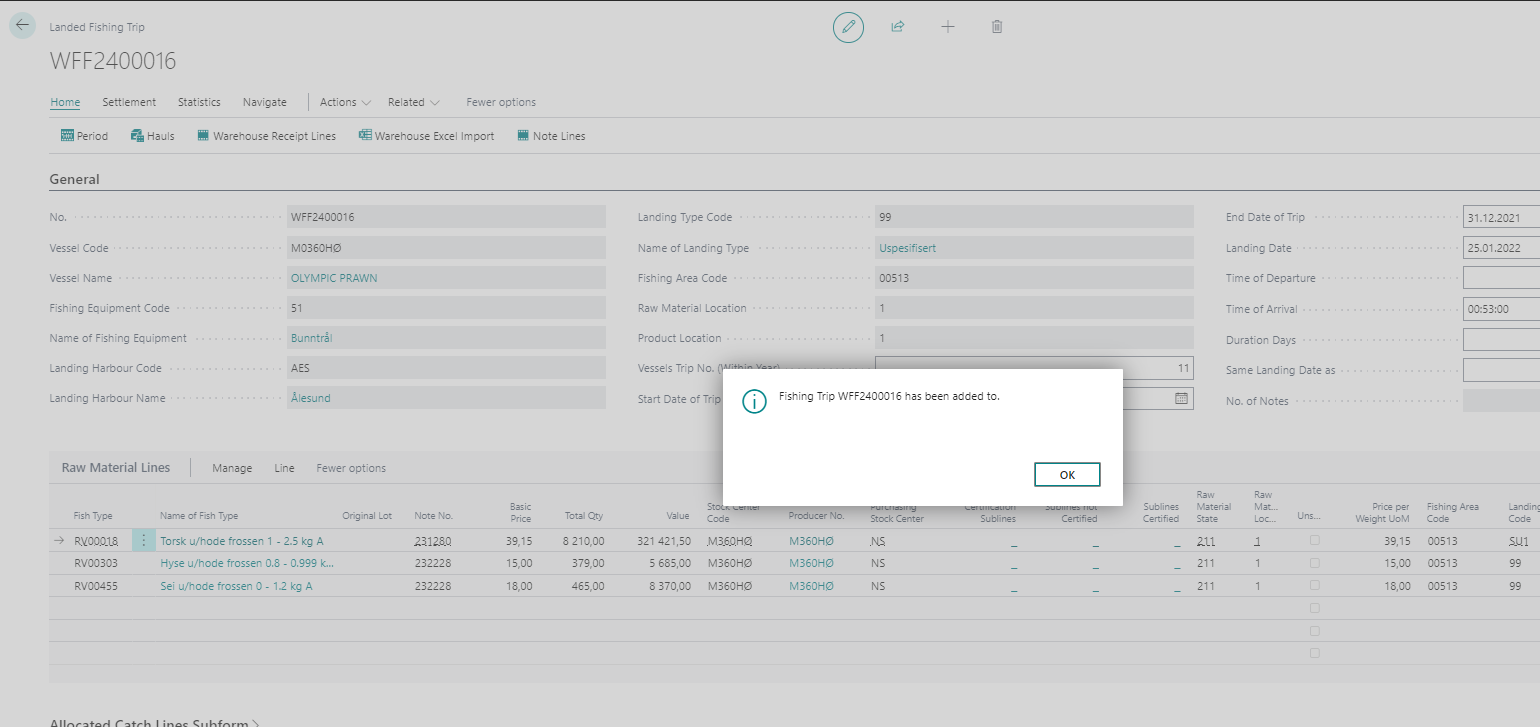The image size is (1540, 727).
Task: Expand Allocated Catch Lines Subform section
Action: 155,722
